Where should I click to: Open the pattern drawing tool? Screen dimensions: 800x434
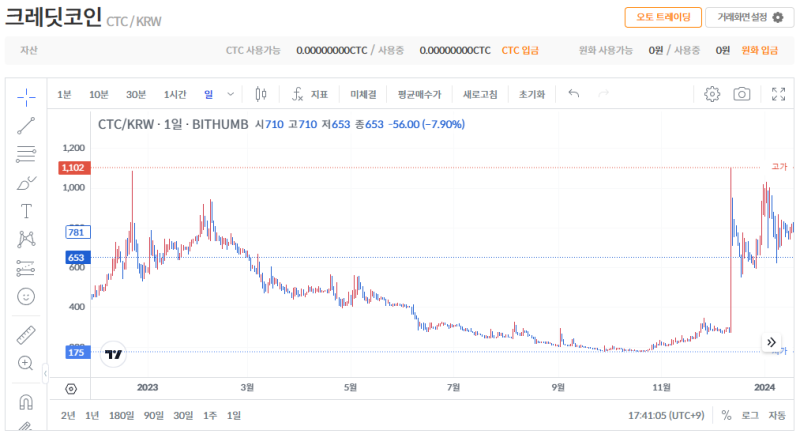[x=26, y=239]
